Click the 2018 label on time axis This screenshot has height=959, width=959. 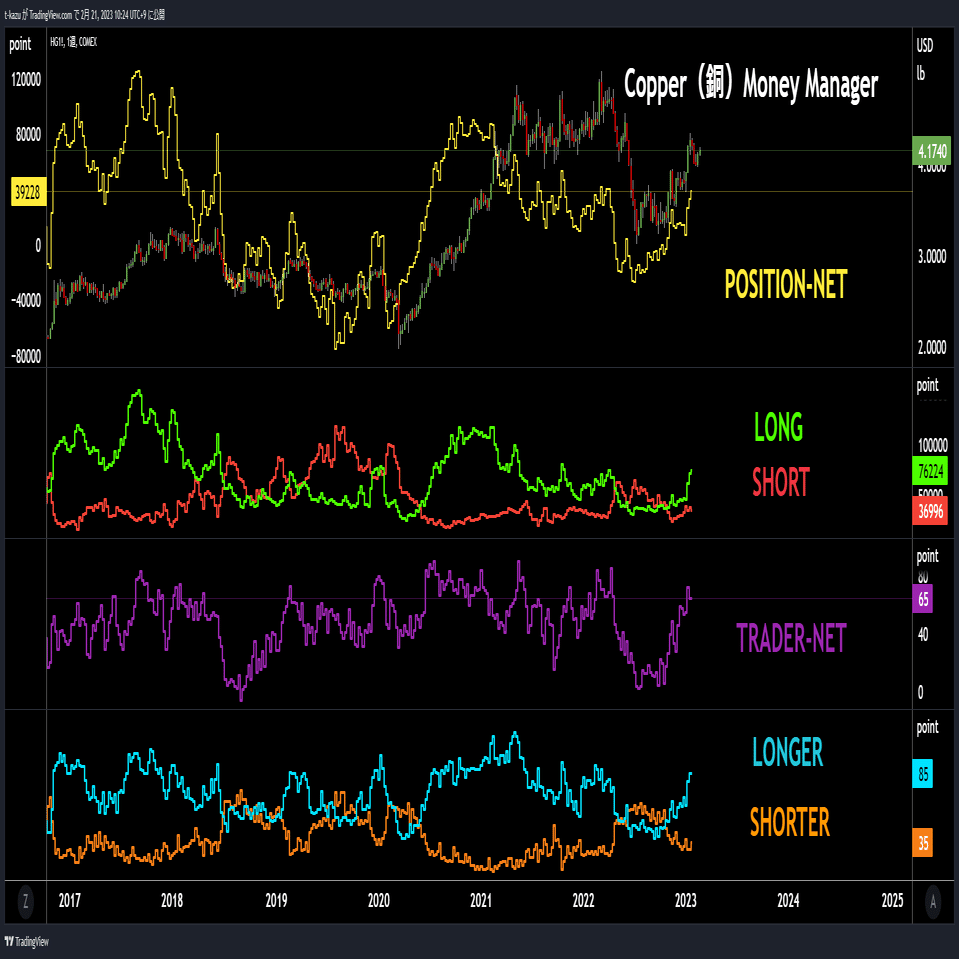click(172, 900)
